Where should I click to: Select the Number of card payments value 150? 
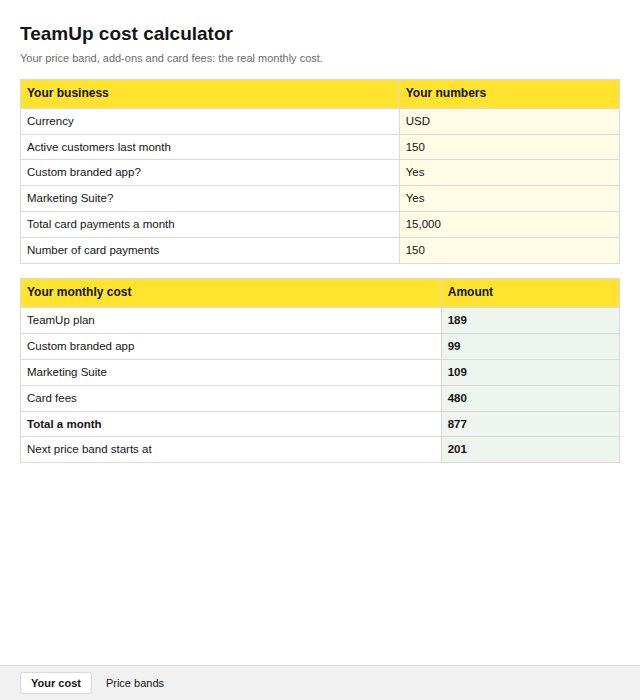(x=509, y=250)
